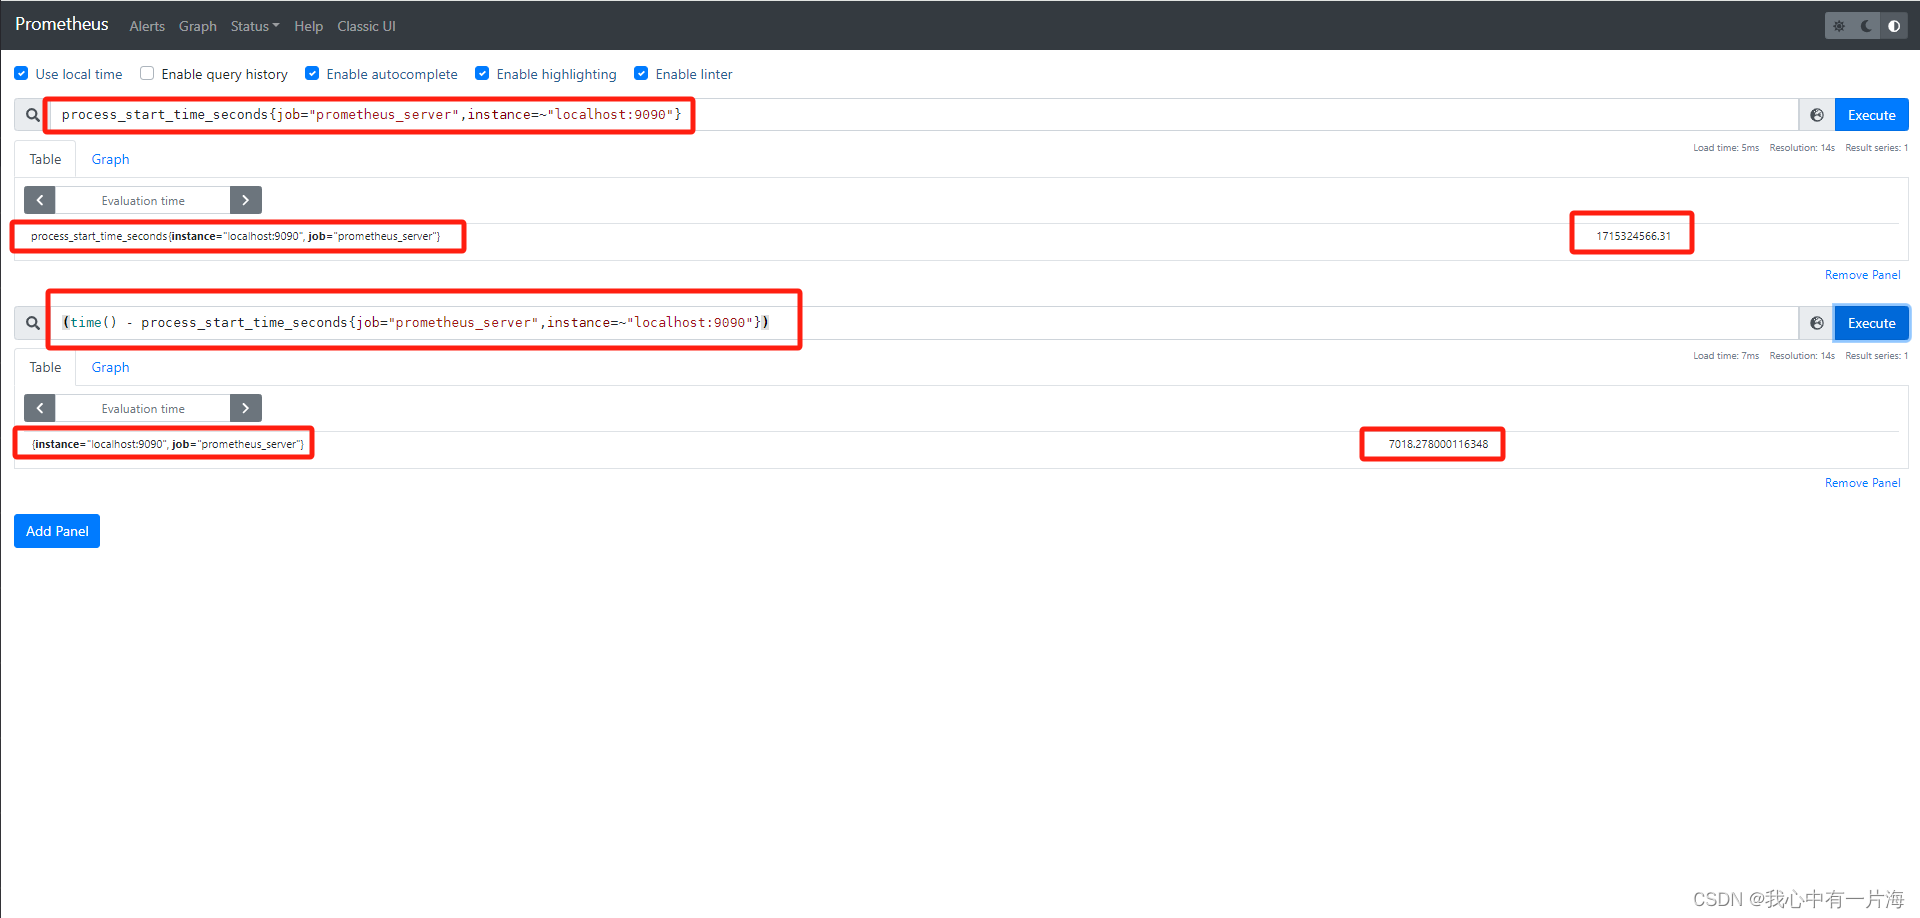Click the search icon of first query panel

point(33,115)
